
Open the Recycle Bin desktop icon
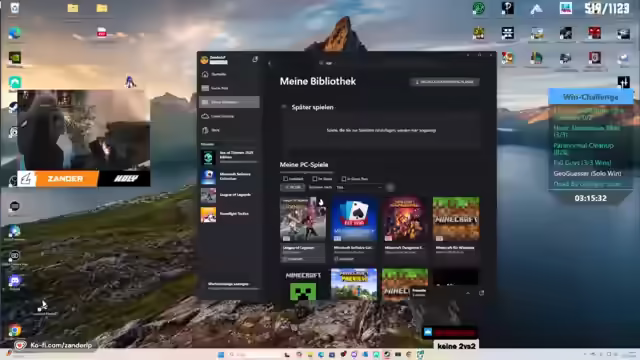[x=15, y=8]
